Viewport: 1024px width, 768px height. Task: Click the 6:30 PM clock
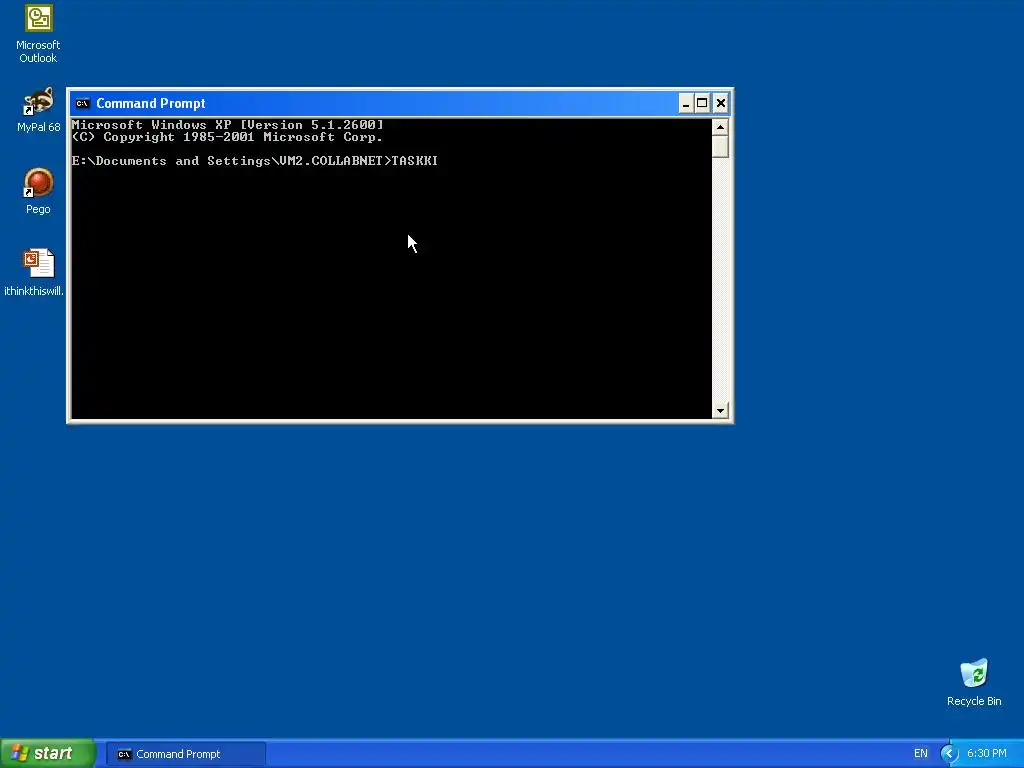tap(986, 754)
